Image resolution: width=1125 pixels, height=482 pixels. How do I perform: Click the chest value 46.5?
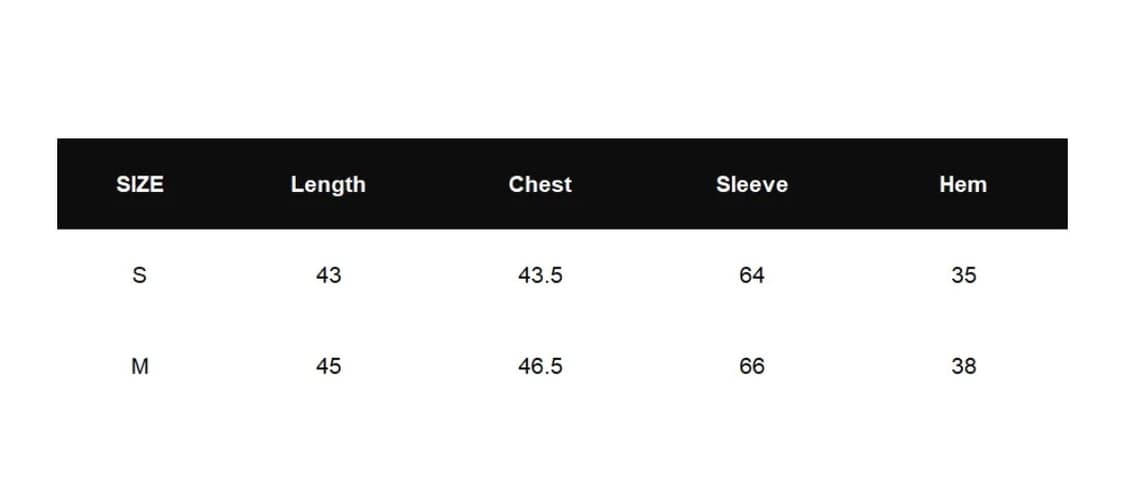point(540,366)
